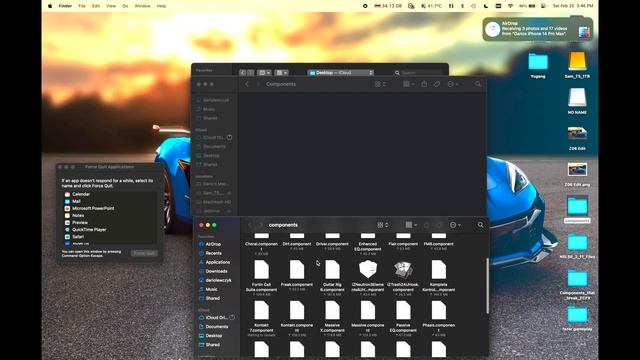Select the Z06 Edit.png thumbnail on desktop
This screenshot has height=360, width=640.
(577, 169)
